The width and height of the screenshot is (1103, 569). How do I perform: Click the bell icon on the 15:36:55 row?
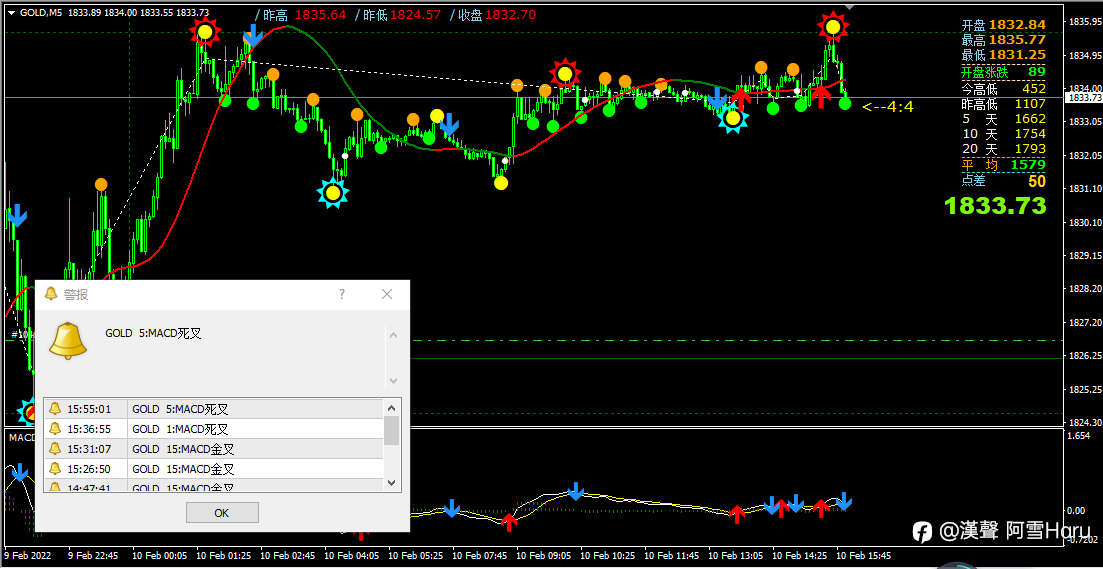tap(56, 428)
